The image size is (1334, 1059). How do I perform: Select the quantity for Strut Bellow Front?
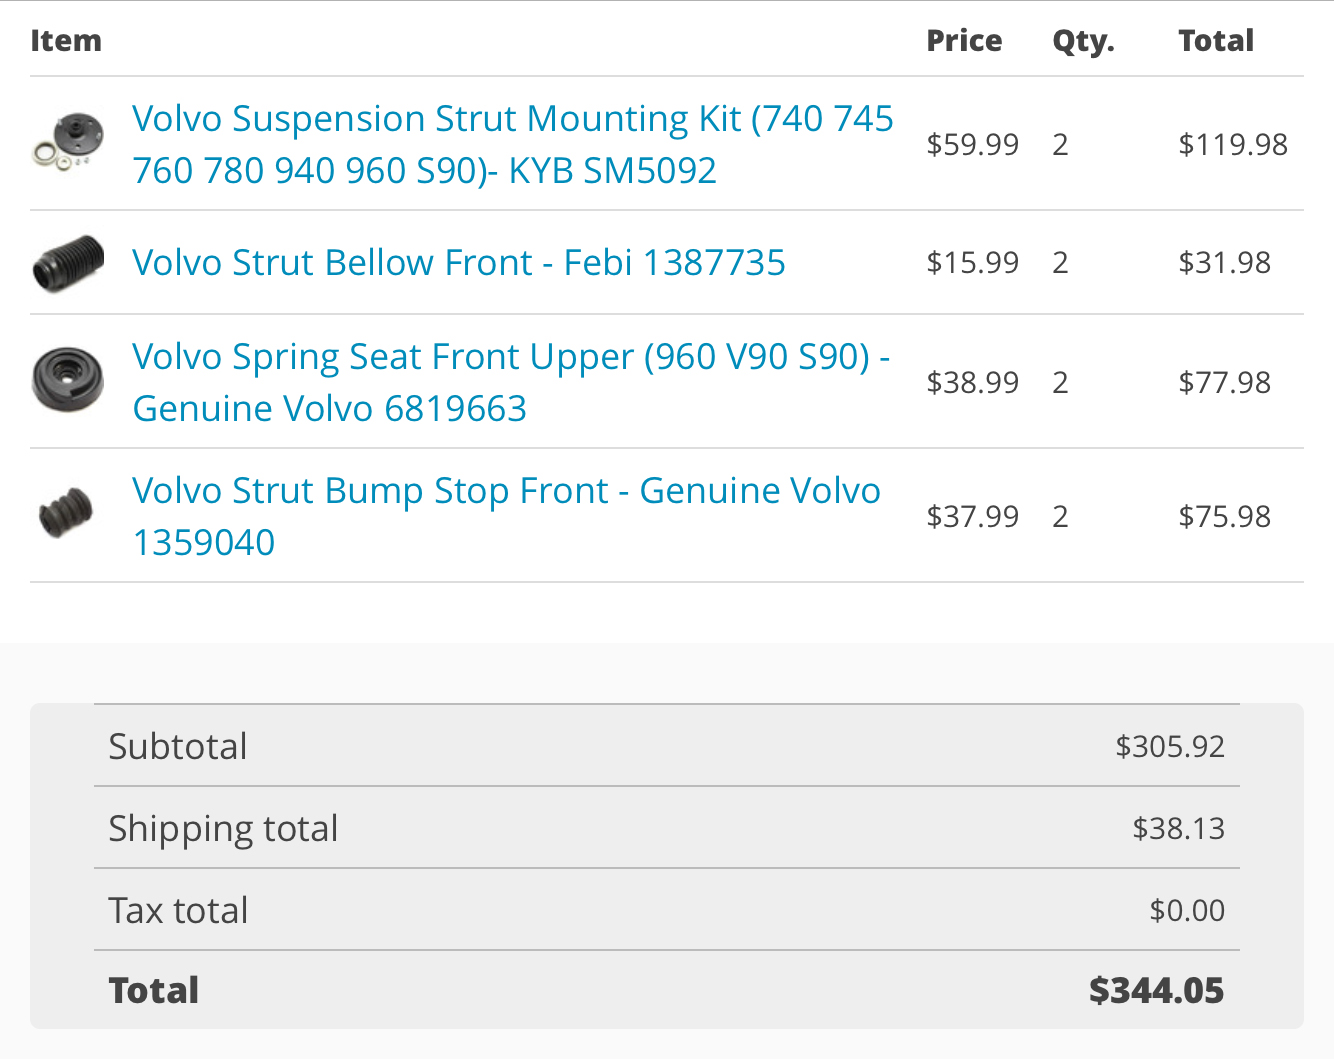click(1061, 262)
